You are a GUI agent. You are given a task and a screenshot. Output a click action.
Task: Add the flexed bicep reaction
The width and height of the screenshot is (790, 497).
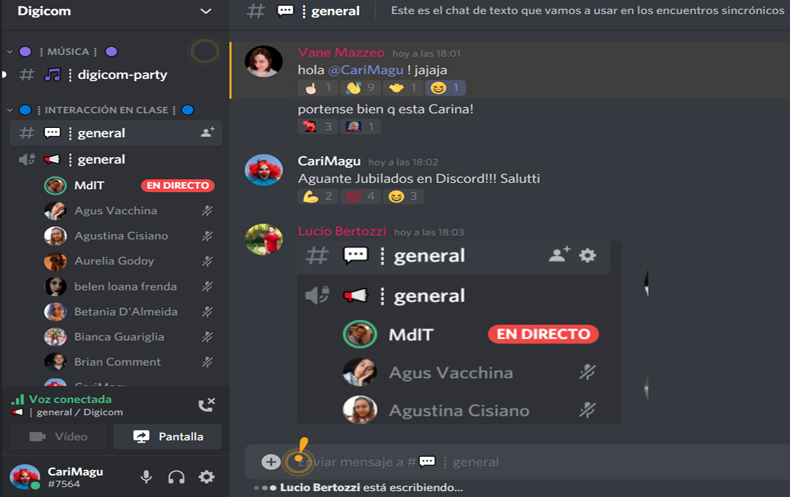(317, 196)
